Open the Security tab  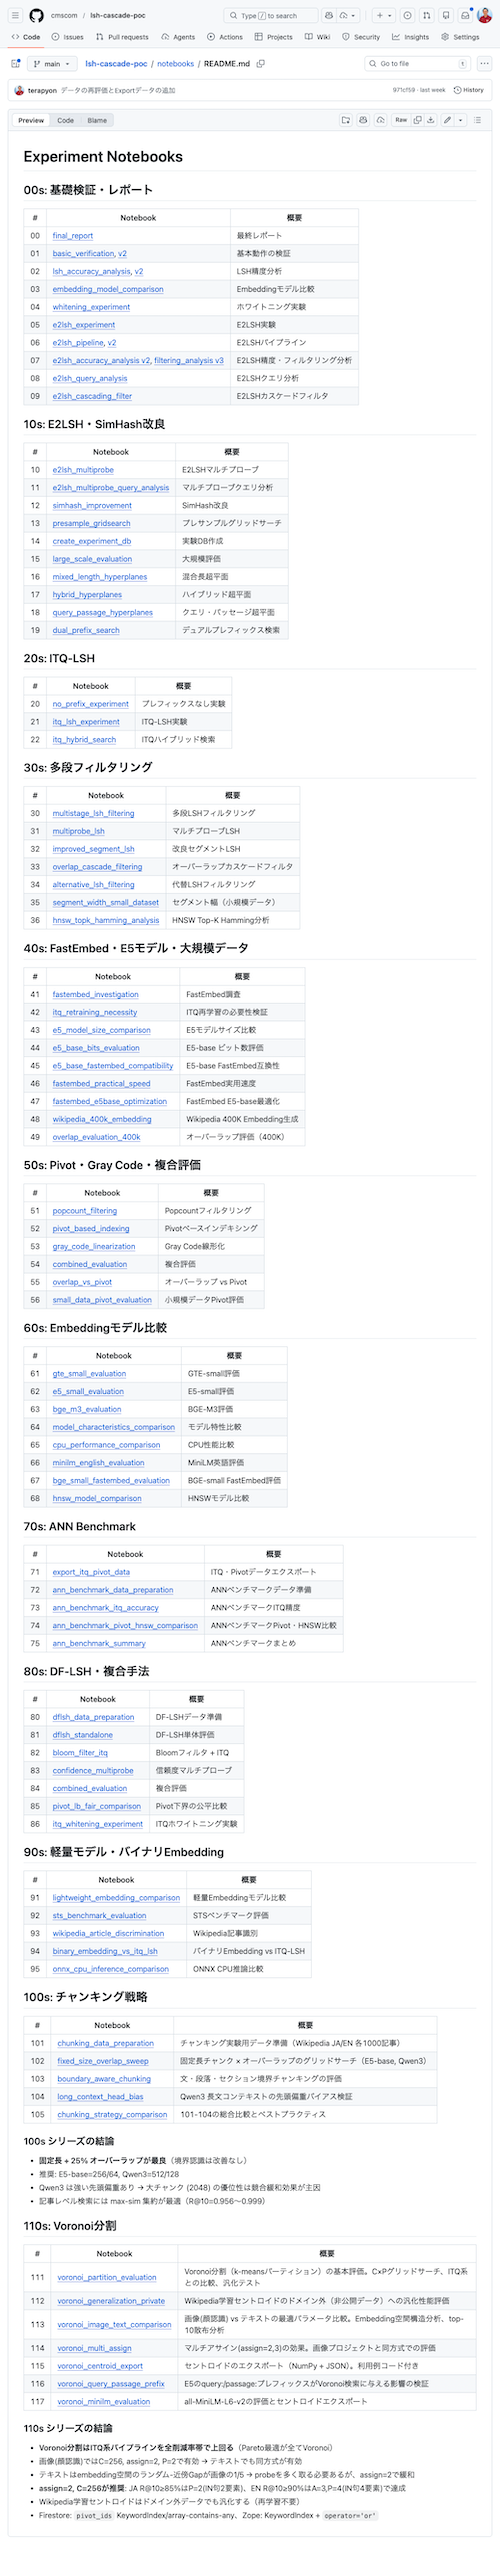(361, 37)
